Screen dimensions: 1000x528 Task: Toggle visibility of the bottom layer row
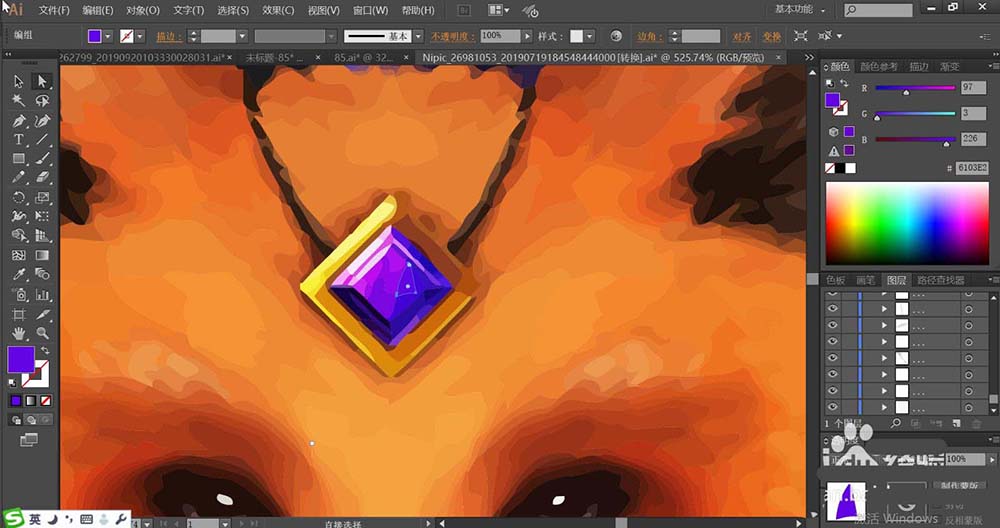832,407
